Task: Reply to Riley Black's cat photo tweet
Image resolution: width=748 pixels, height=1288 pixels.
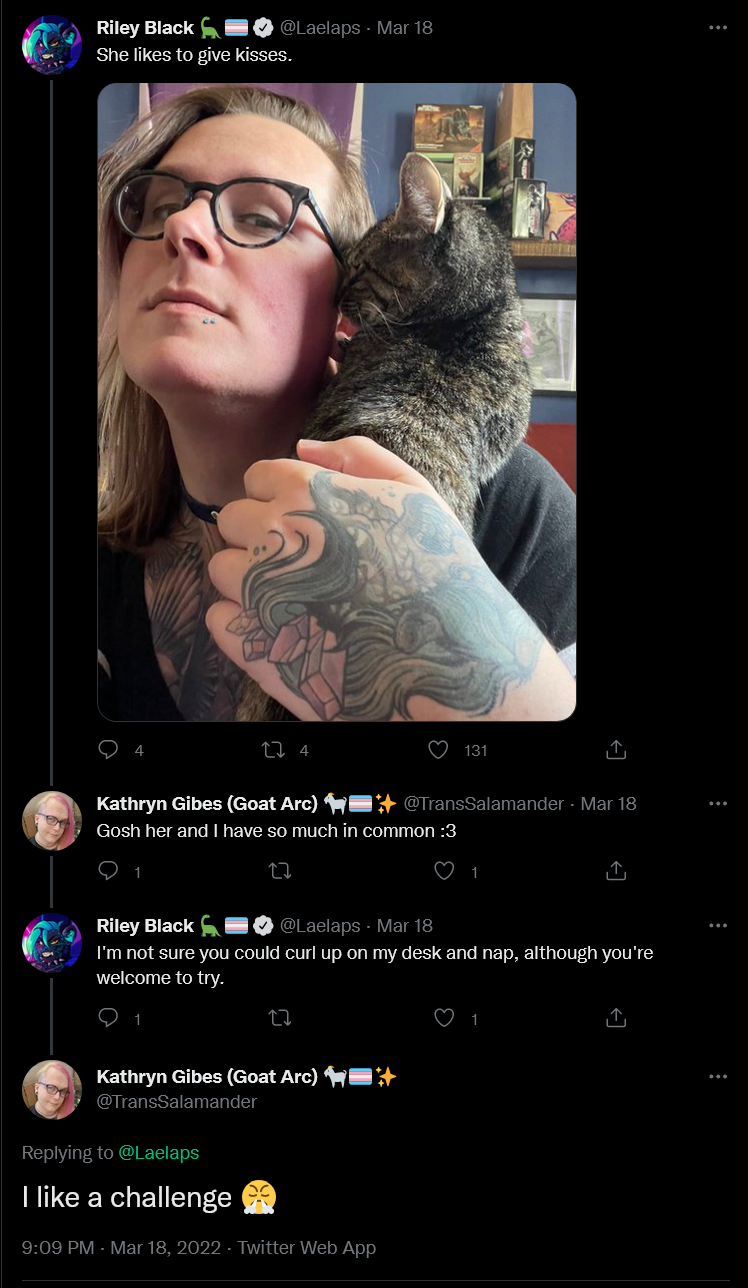Action: [109, 749]
